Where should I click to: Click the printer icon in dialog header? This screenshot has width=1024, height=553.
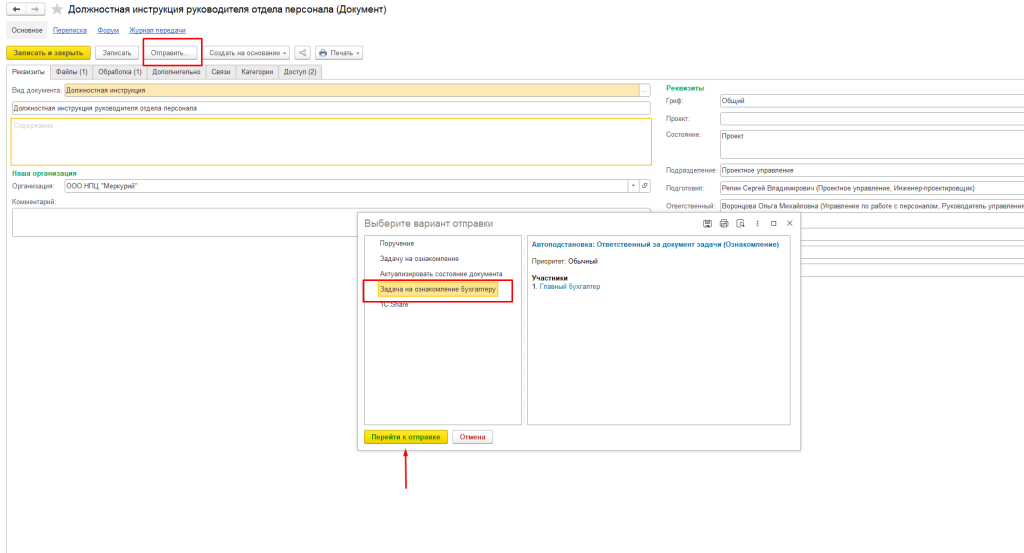(724, 223)
